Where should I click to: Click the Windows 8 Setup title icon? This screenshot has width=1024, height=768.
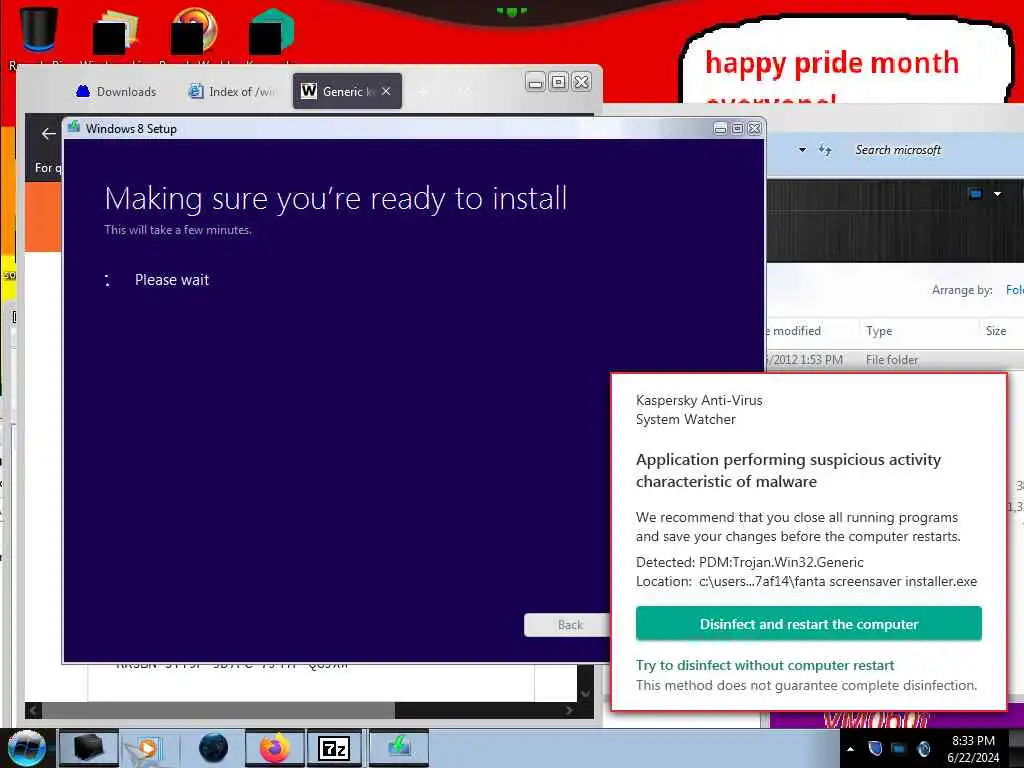point(74,127)
